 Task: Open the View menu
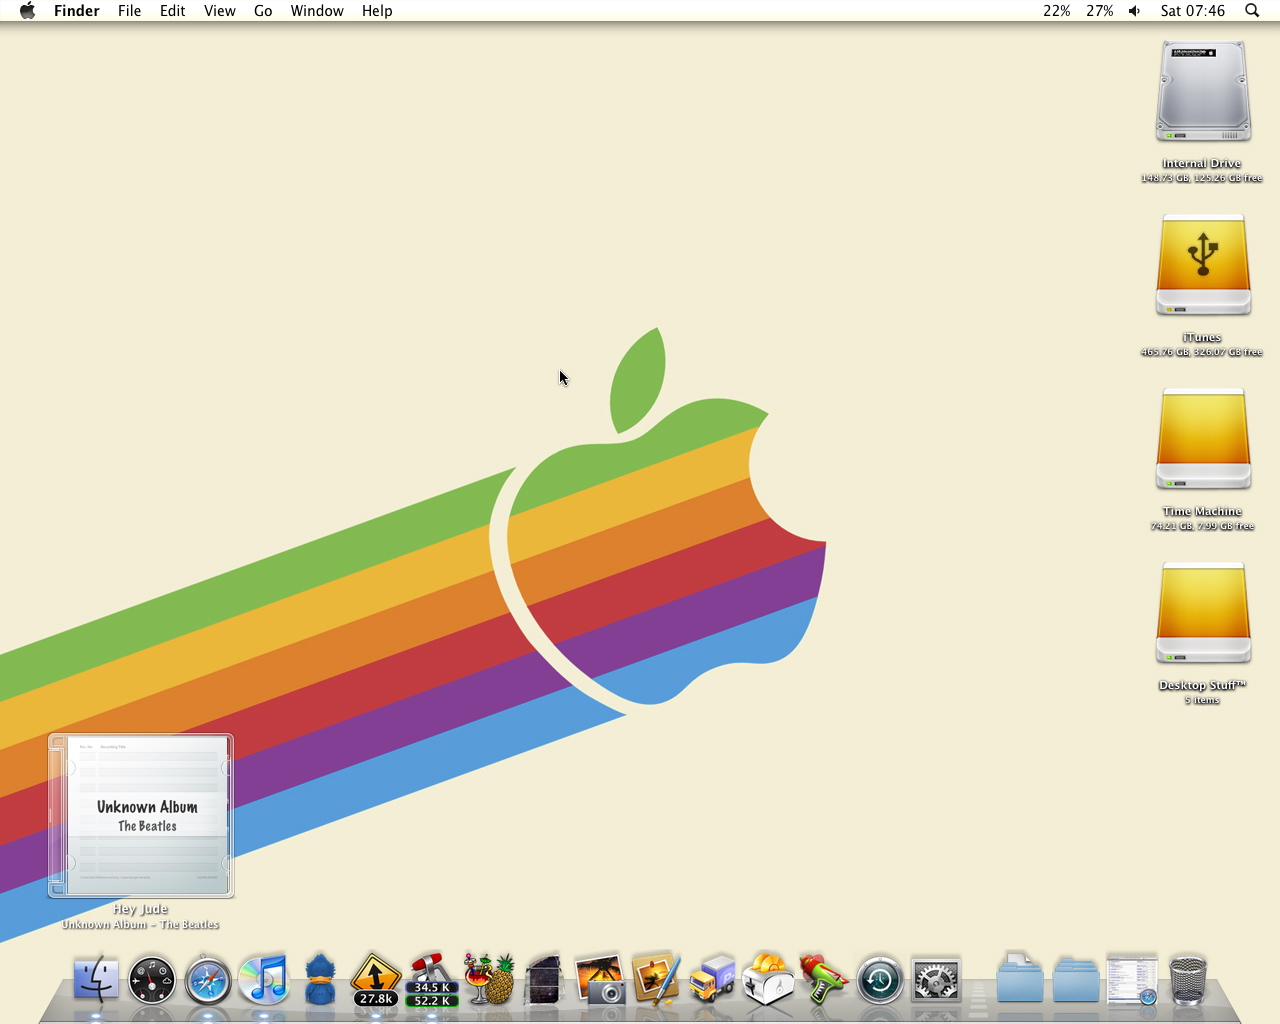click(220, 11)
